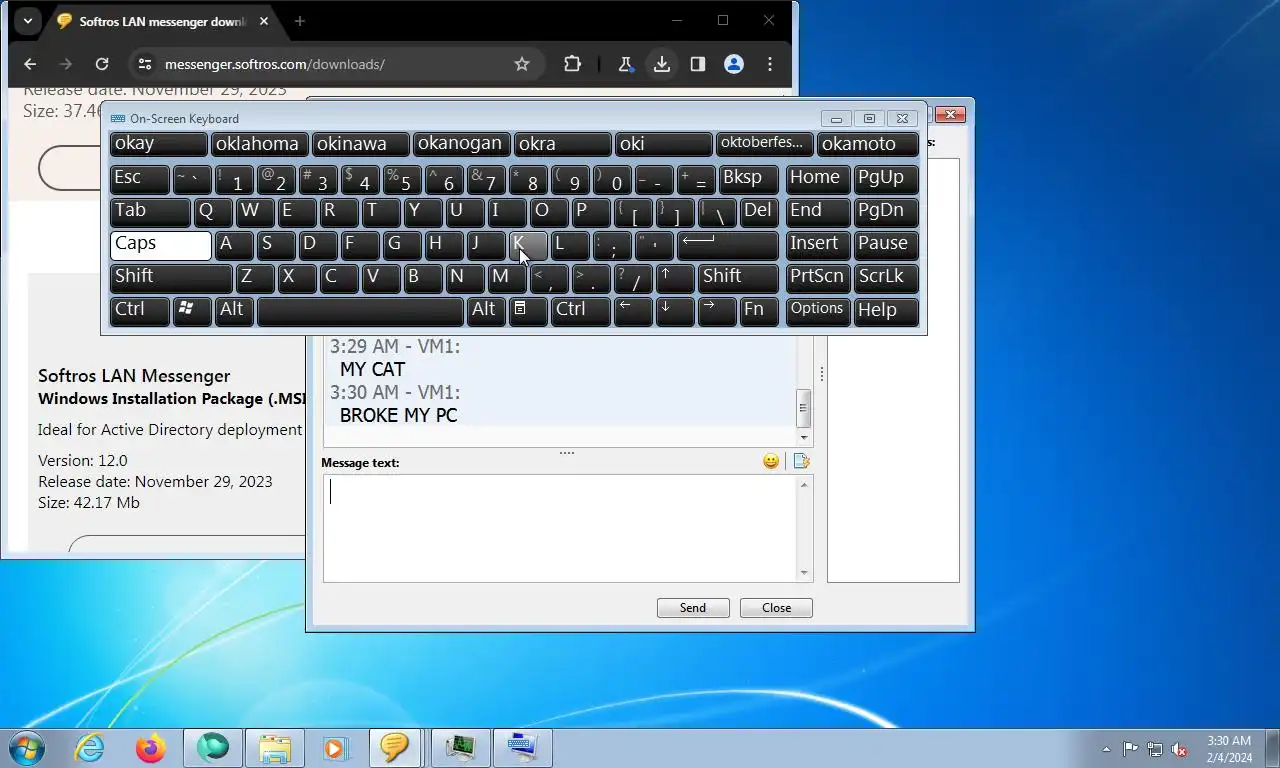Send the message with Send button
The width and height of the screenshot is (1280, 768).
click(693, 608)
